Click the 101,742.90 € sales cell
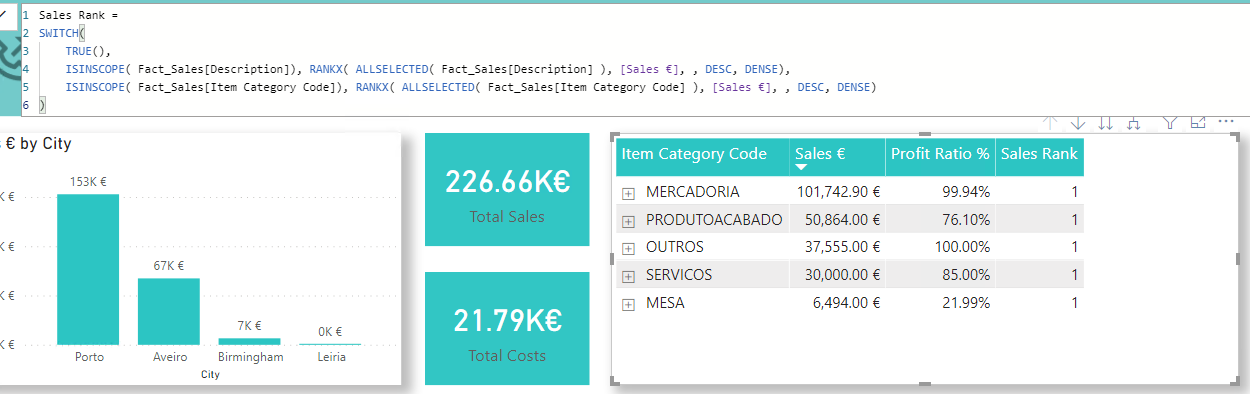Screen dimensions: 1250x394 [838, 192]
